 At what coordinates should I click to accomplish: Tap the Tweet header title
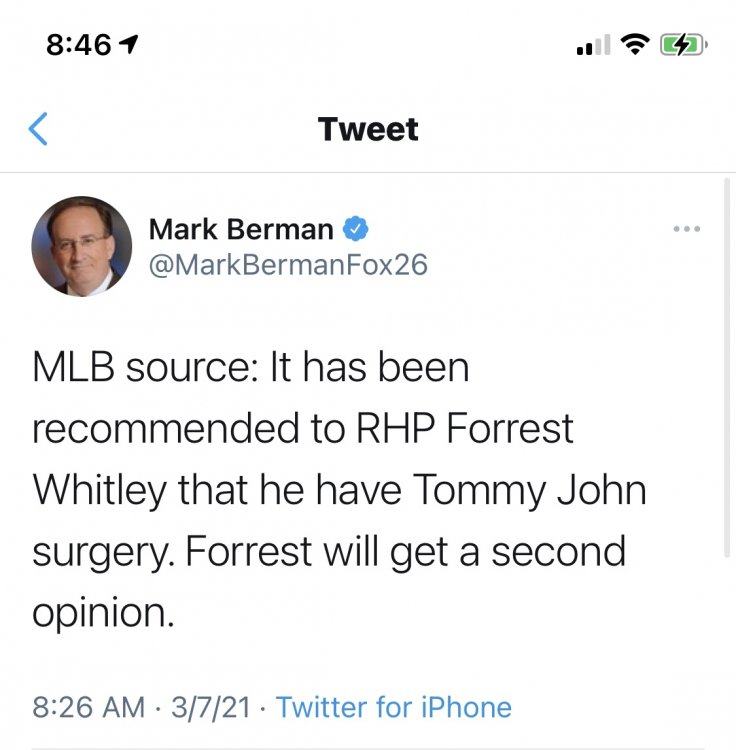[368, 129]
